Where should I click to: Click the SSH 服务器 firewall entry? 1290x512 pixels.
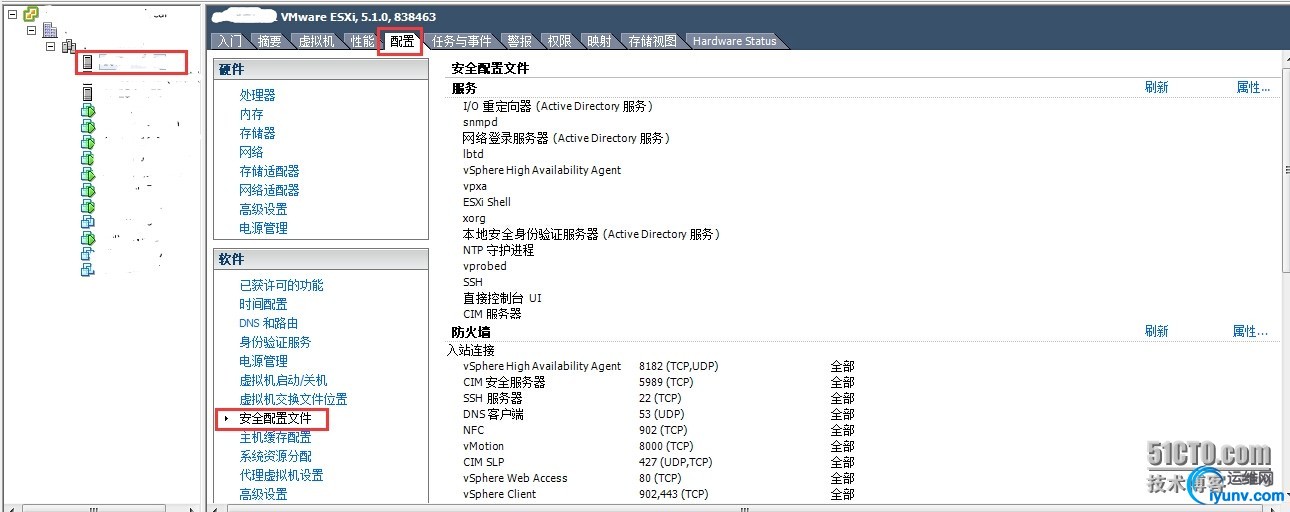(x=492, y=398)
